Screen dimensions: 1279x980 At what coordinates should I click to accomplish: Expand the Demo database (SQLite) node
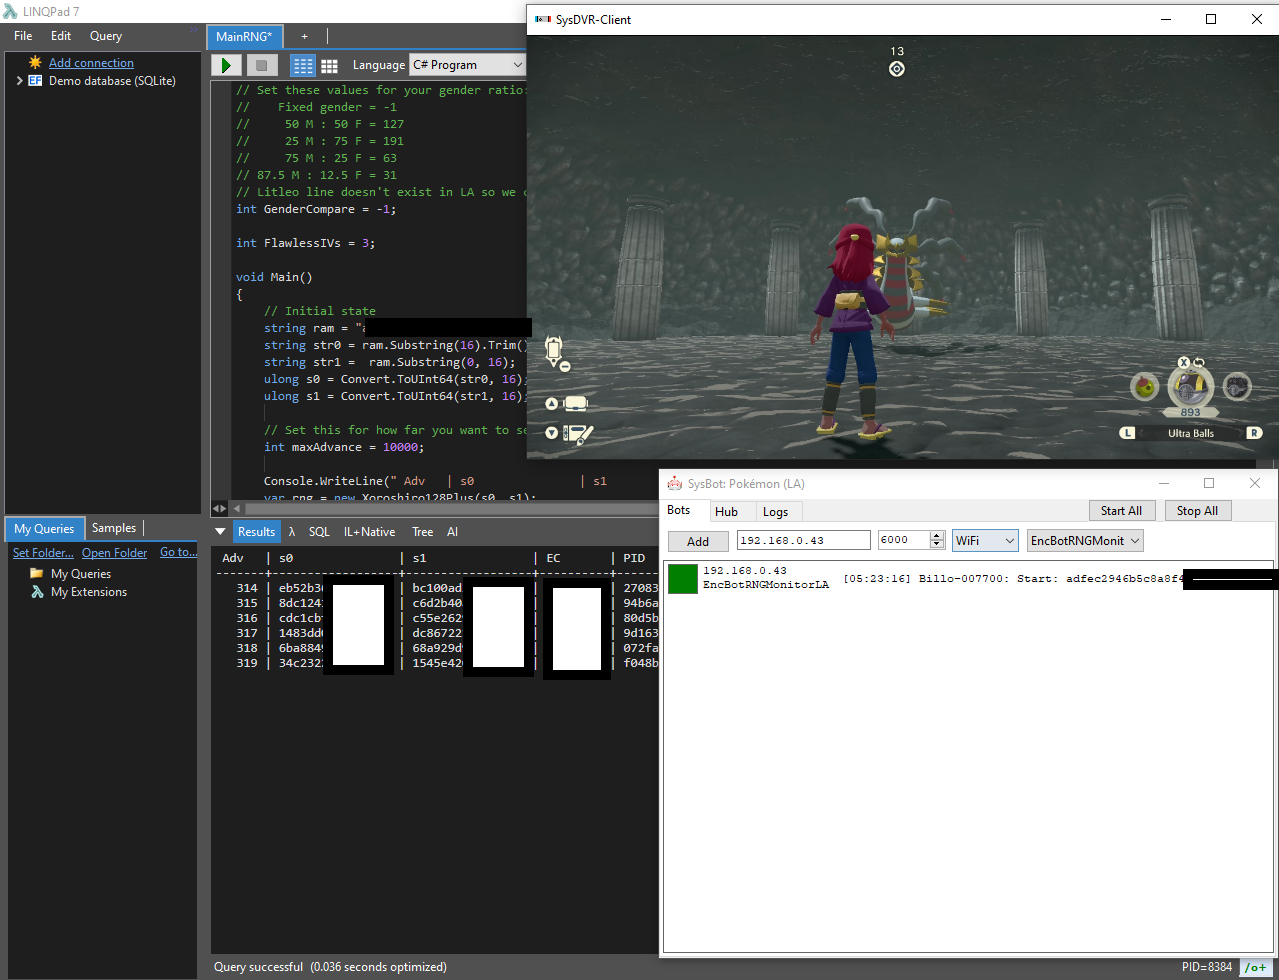(19, 81)
